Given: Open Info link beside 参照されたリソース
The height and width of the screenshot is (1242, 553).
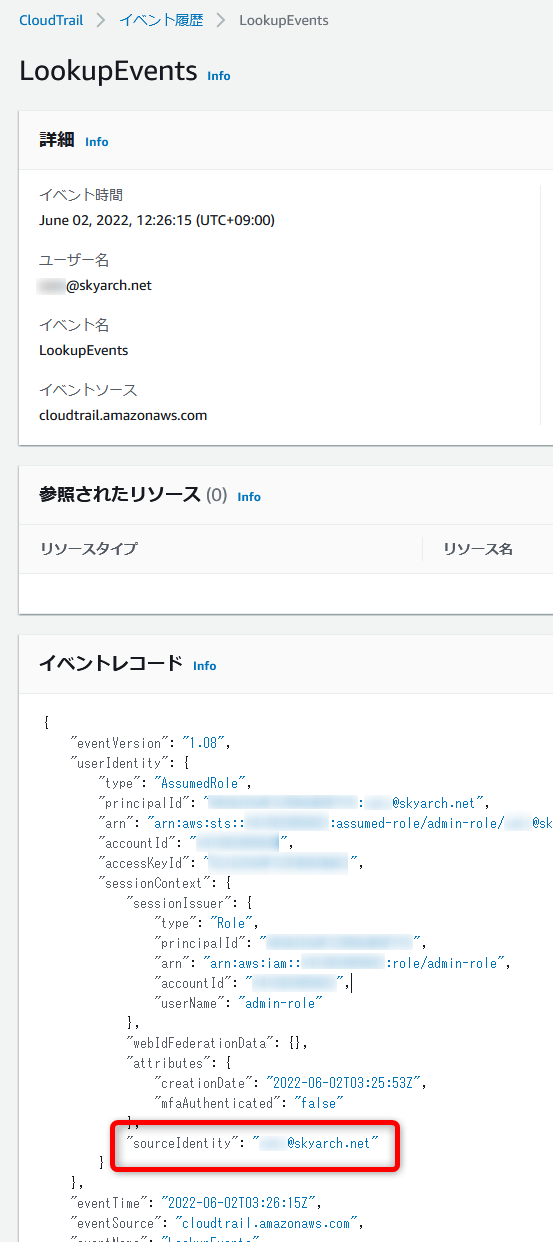Looking at the screenshot, I should [x=249, y=497].
